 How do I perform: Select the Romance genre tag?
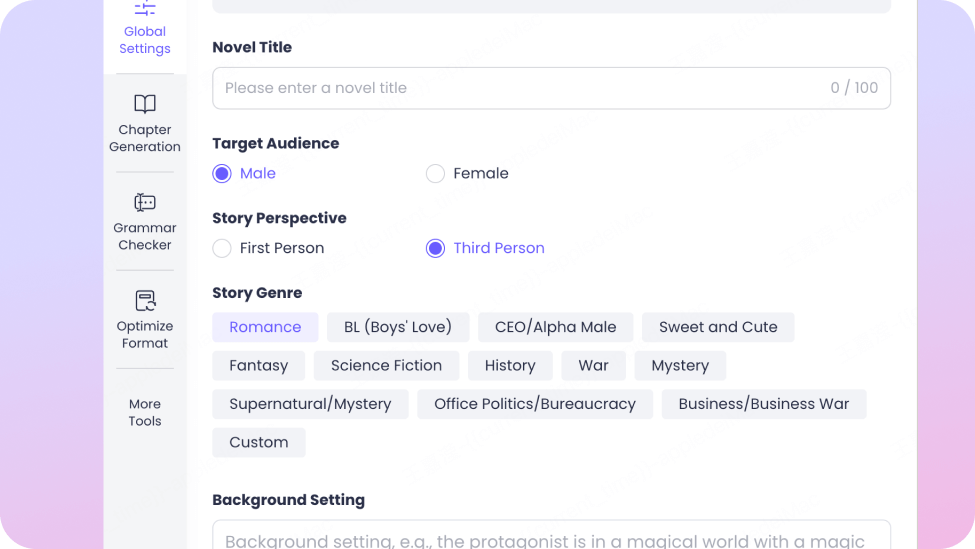265,327
